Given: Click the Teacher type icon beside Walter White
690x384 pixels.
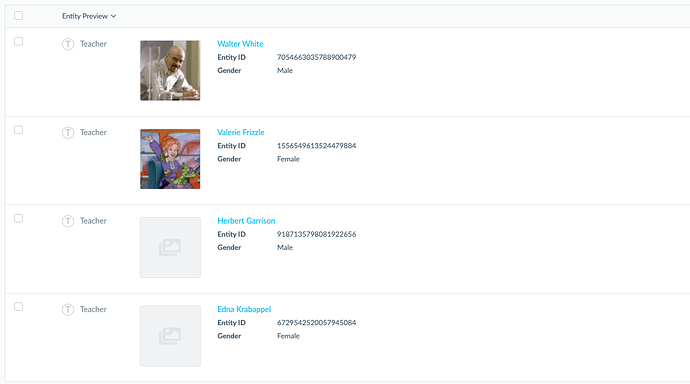Looking at the screenshot, I should click(68, 44).
